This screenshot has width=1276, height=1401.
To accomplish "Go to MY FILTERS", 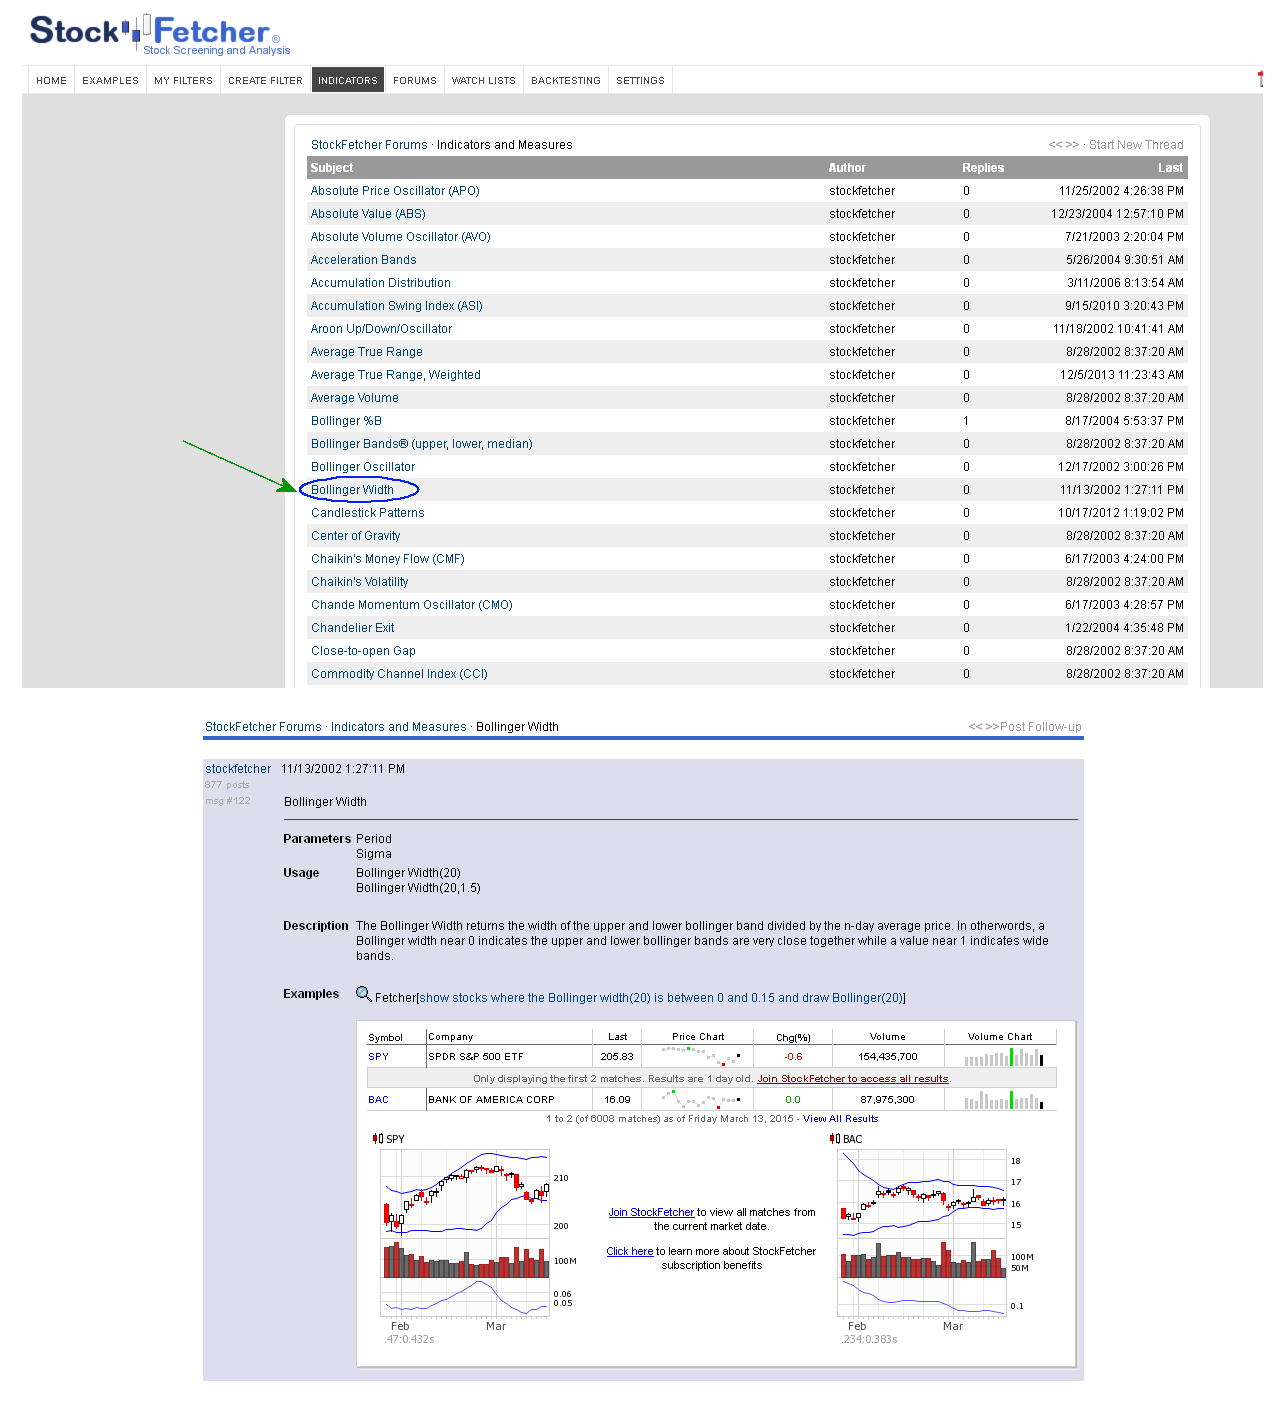I will pos(183,80).
